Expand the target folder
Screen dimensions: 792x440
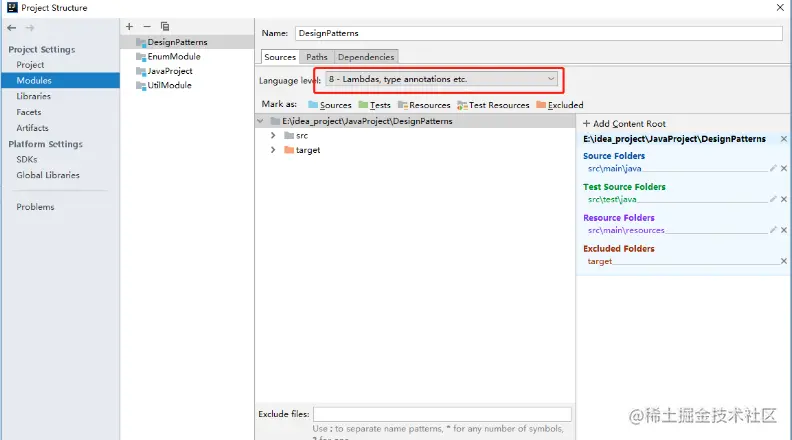coord(273,150)
